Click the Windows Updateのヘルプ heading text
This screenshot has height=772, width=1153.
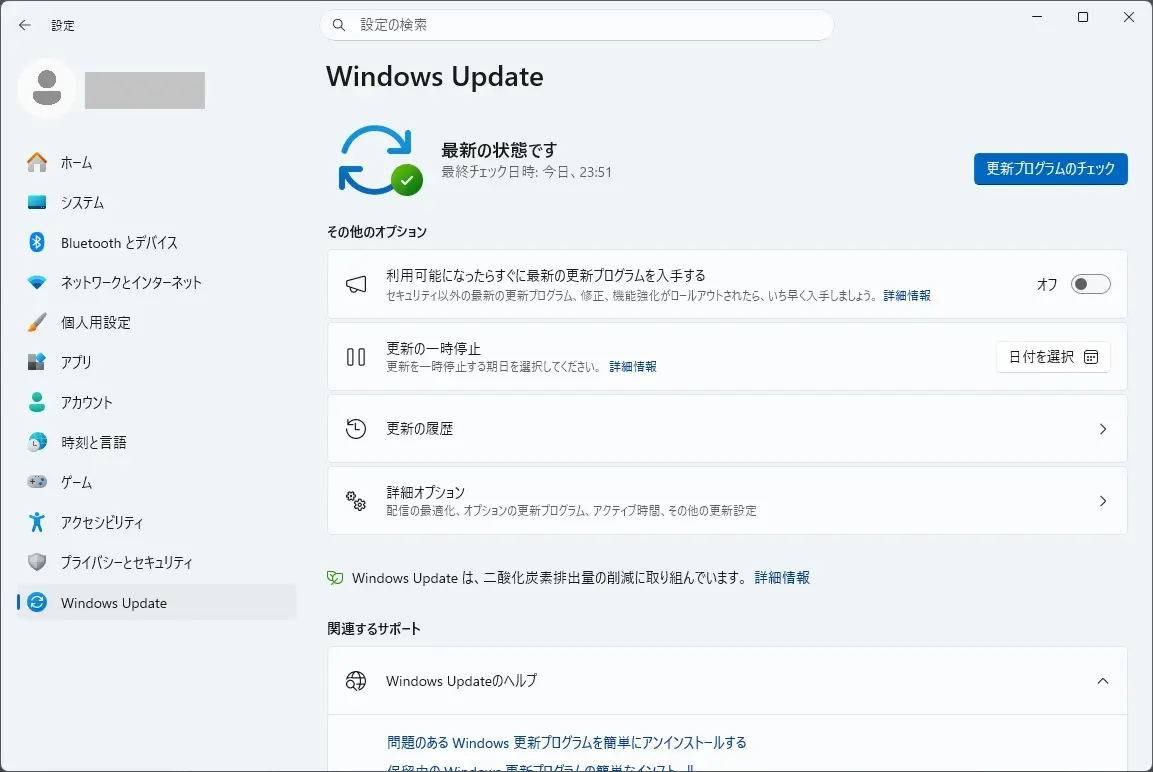click(x=461, y=681)
